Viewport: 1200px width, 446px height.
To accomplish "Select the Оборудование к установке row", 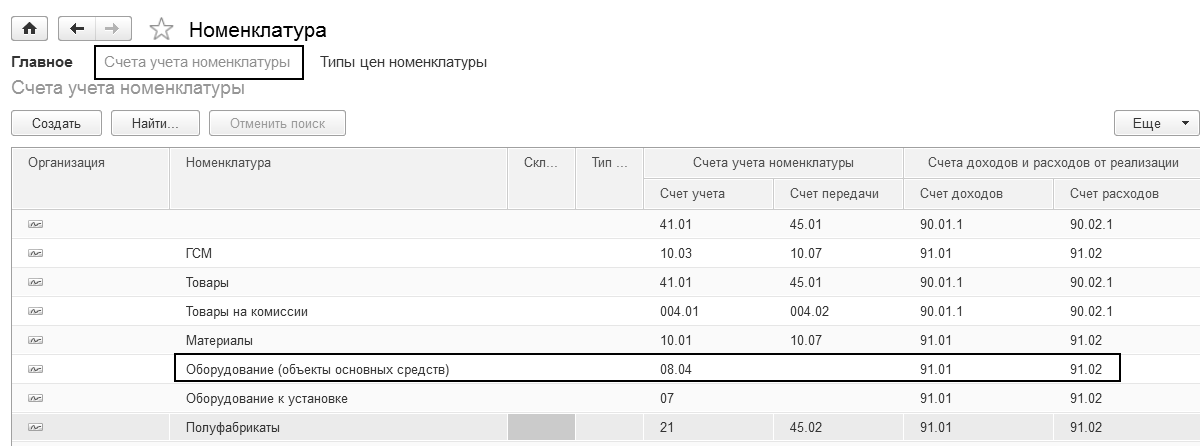I will (x=266, y=399).
